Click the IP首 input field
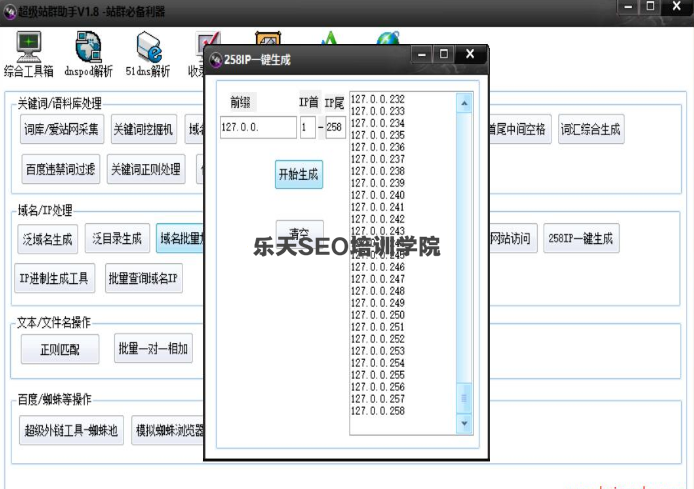The width and height of the screenshot is (694, 489). click(308, 127)
